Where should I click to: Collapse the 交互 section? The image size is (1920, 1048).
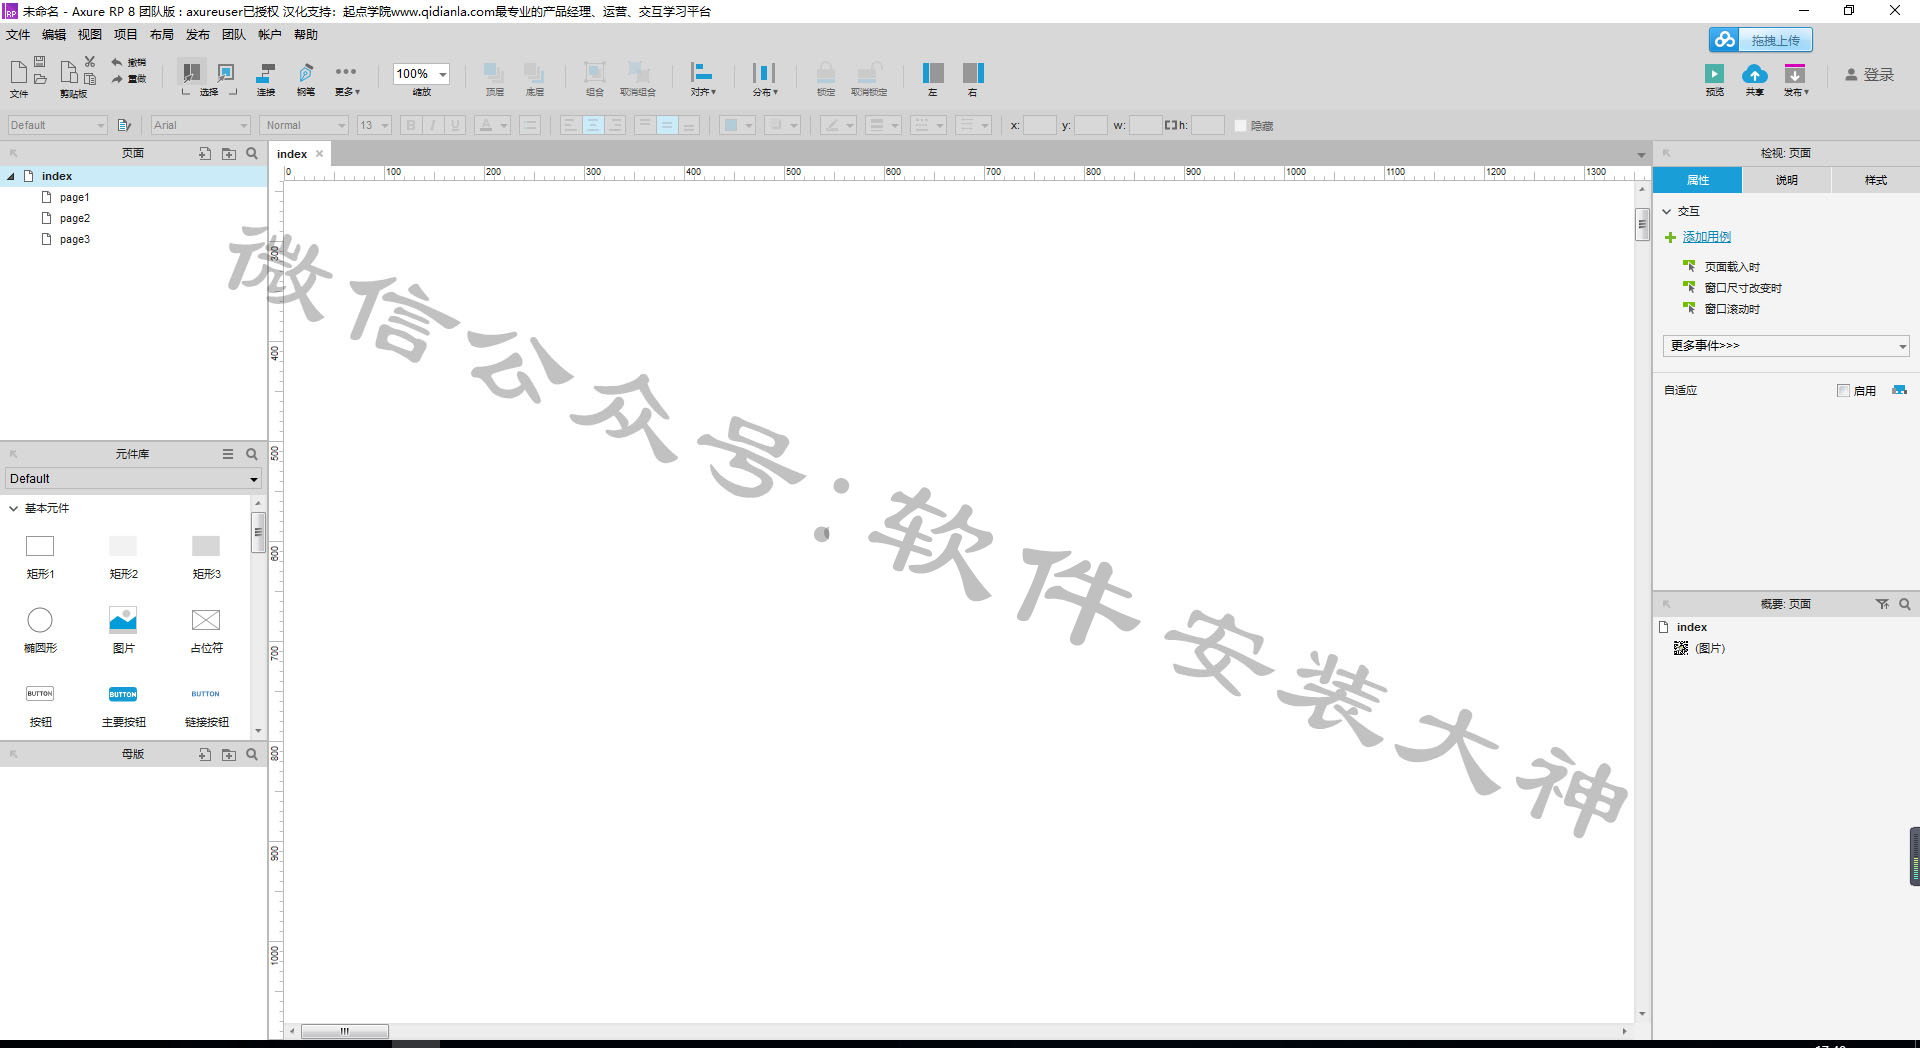coord(1667,212)
